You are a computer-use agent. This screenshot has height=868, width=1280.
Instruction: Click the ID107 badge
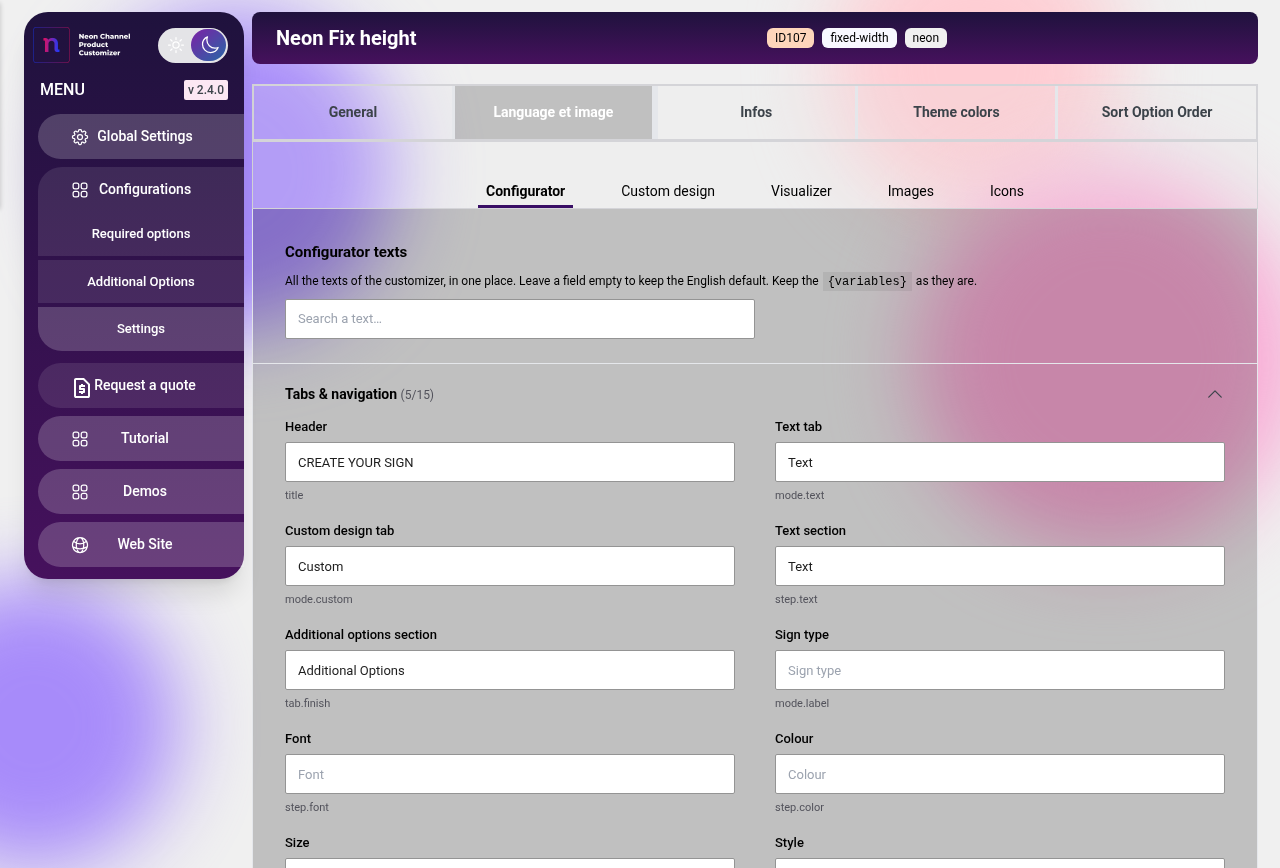click(790, 38)
